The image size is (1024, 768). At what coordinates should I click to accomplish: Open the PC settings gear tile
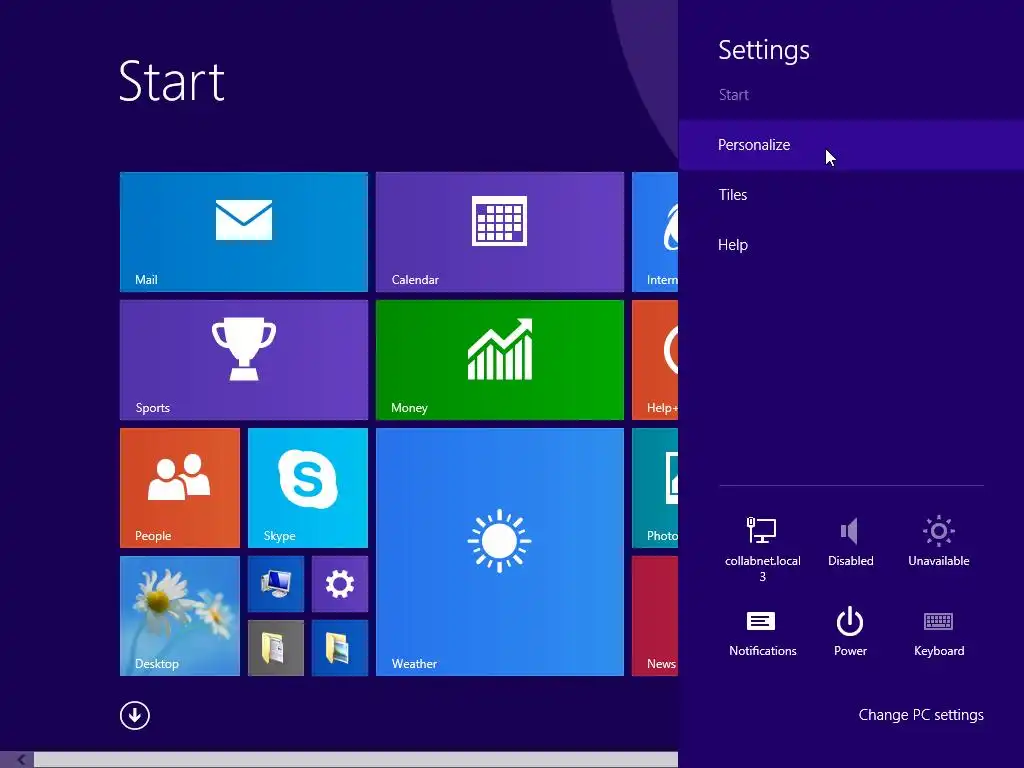coord(340,584)
